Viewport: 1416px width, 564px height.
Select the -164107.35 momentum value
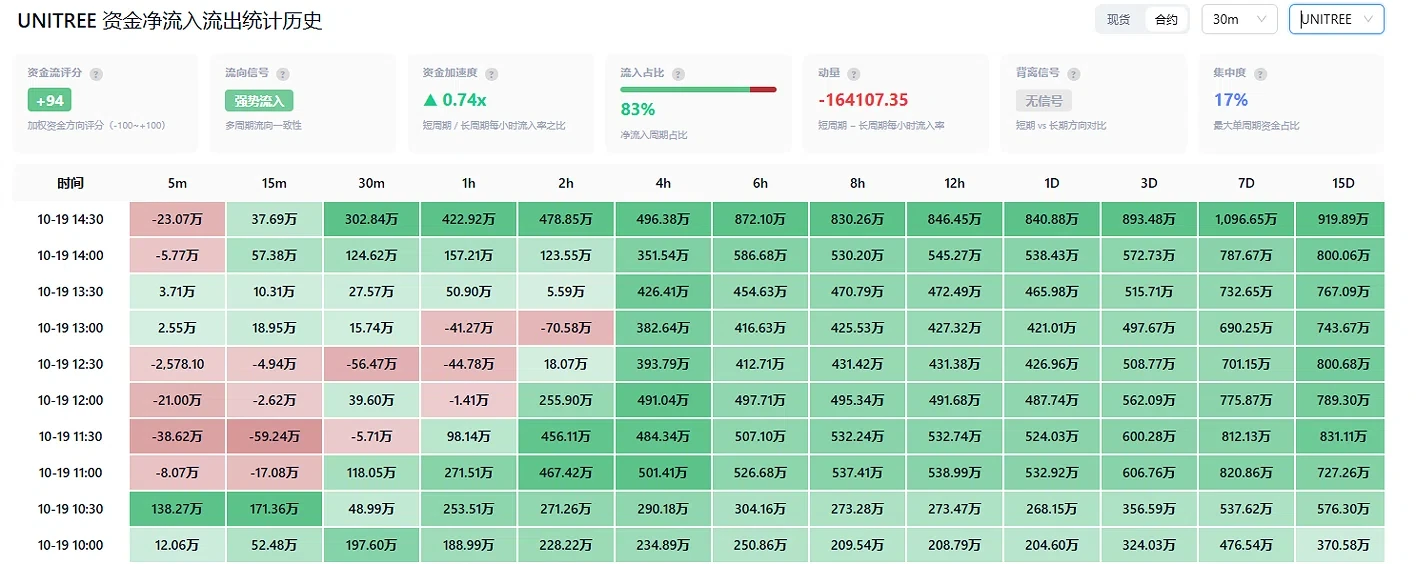[x=863, y=100]
